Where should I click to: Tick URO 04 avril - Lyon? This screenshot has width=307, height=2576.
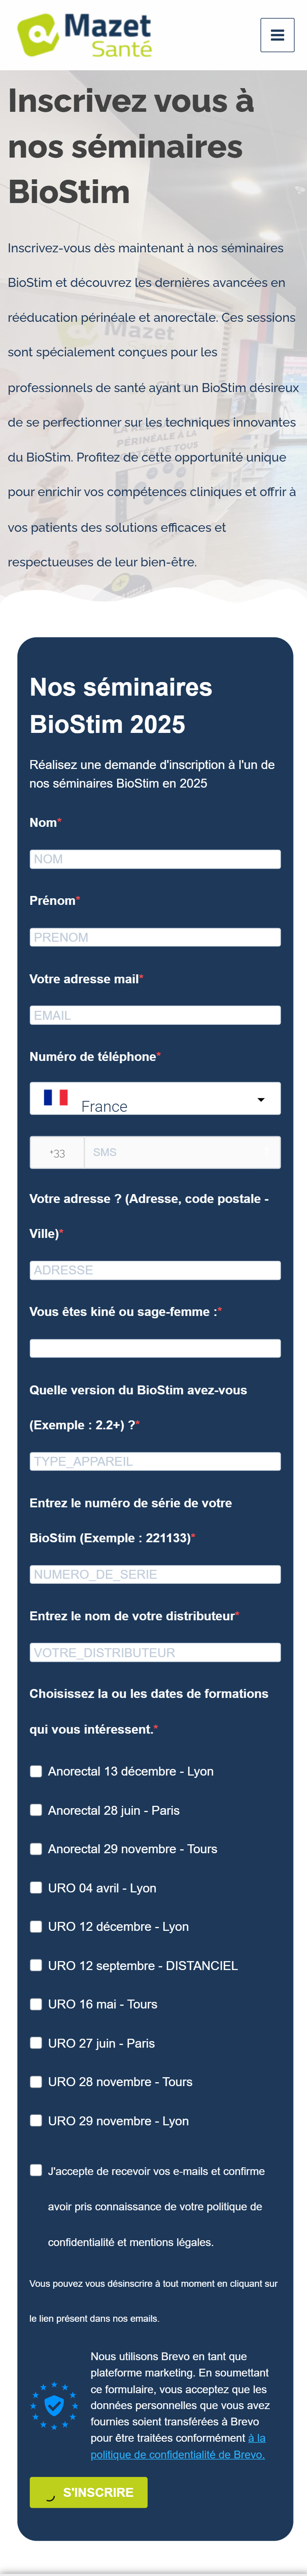[x=36, y=1888]
